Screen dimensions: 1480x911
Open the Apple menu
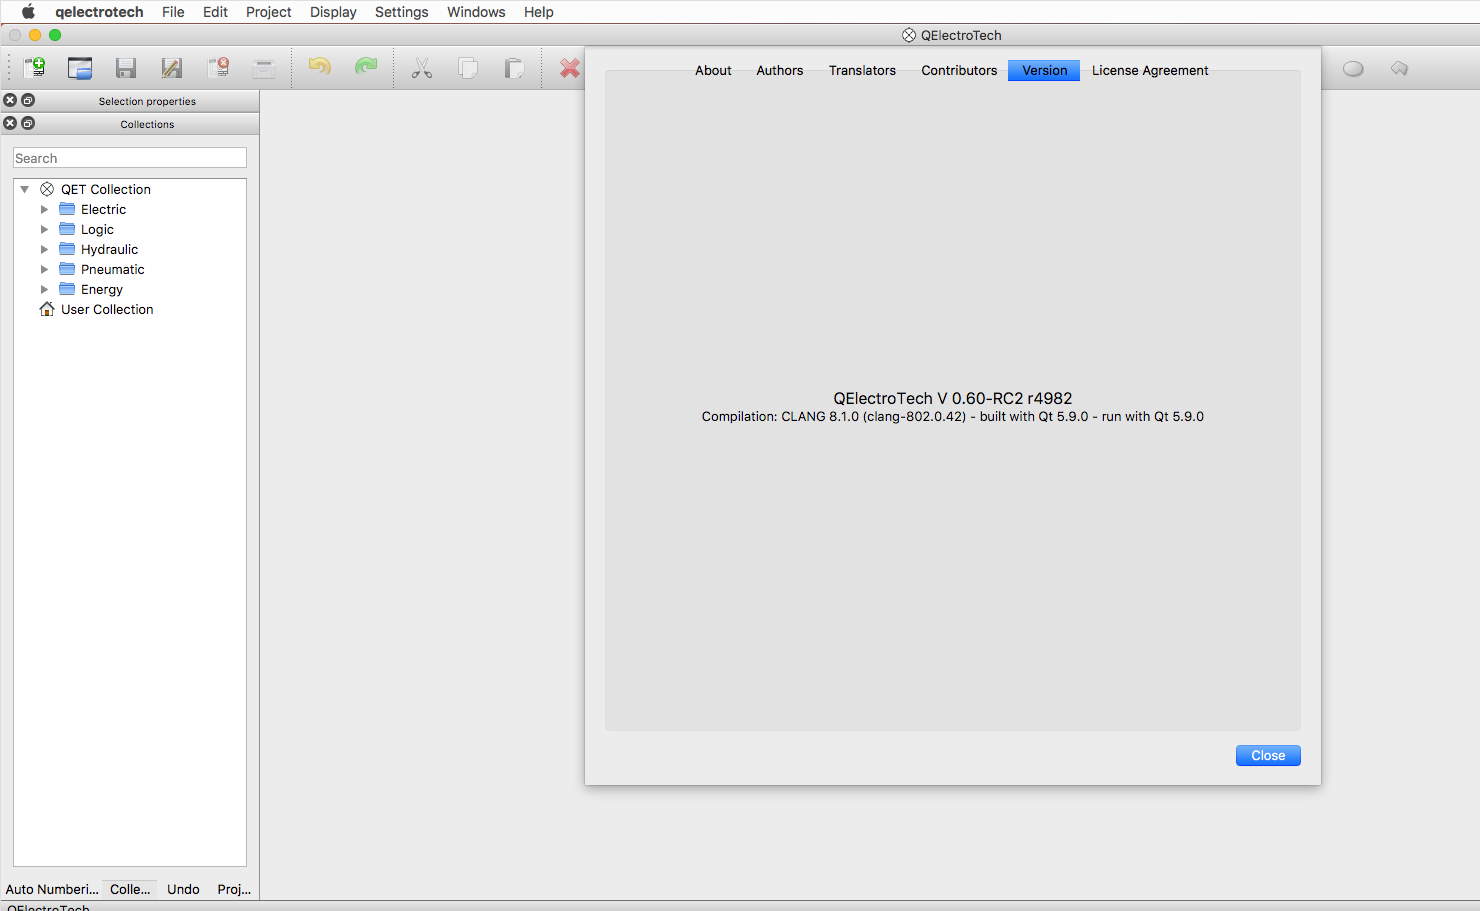click(28, 12)
